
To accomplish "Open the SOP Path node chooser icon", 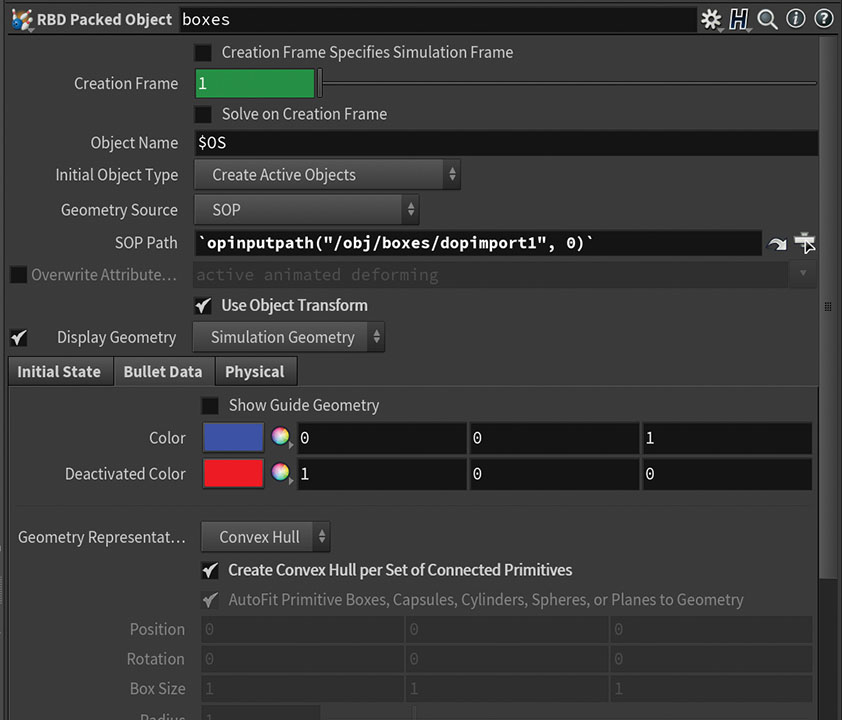I will [805, 243].
